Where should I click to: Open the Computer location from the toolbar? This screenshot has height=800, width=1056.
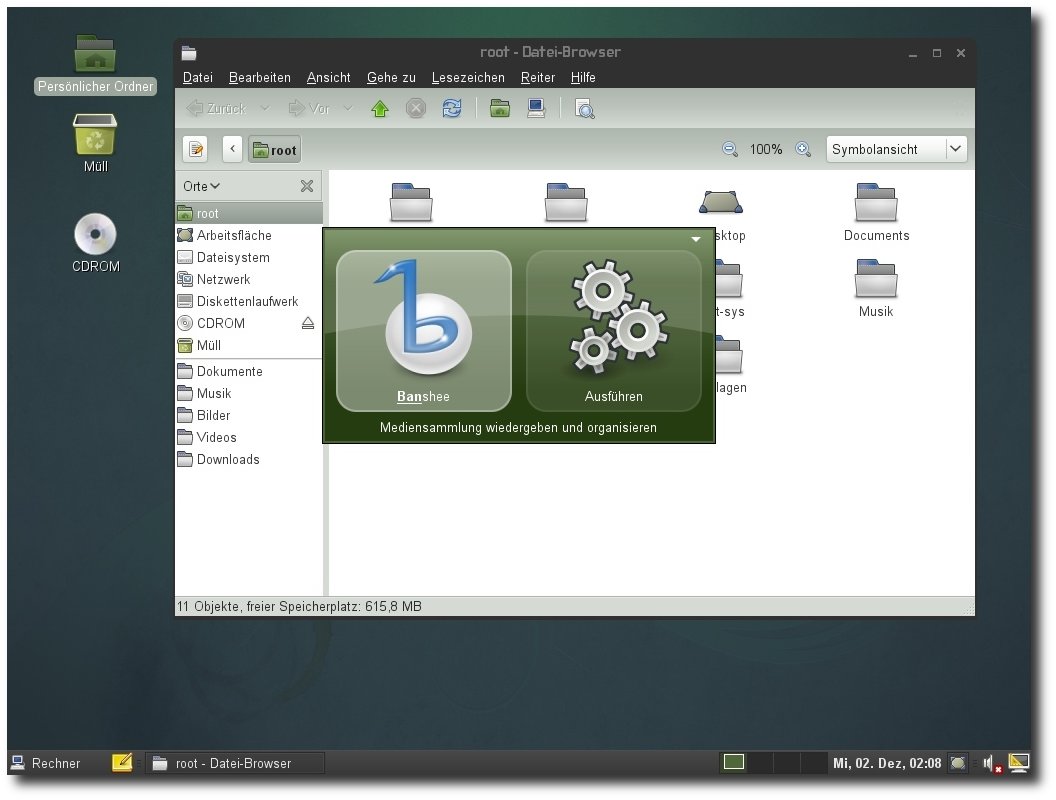click(x=536, y=108)
